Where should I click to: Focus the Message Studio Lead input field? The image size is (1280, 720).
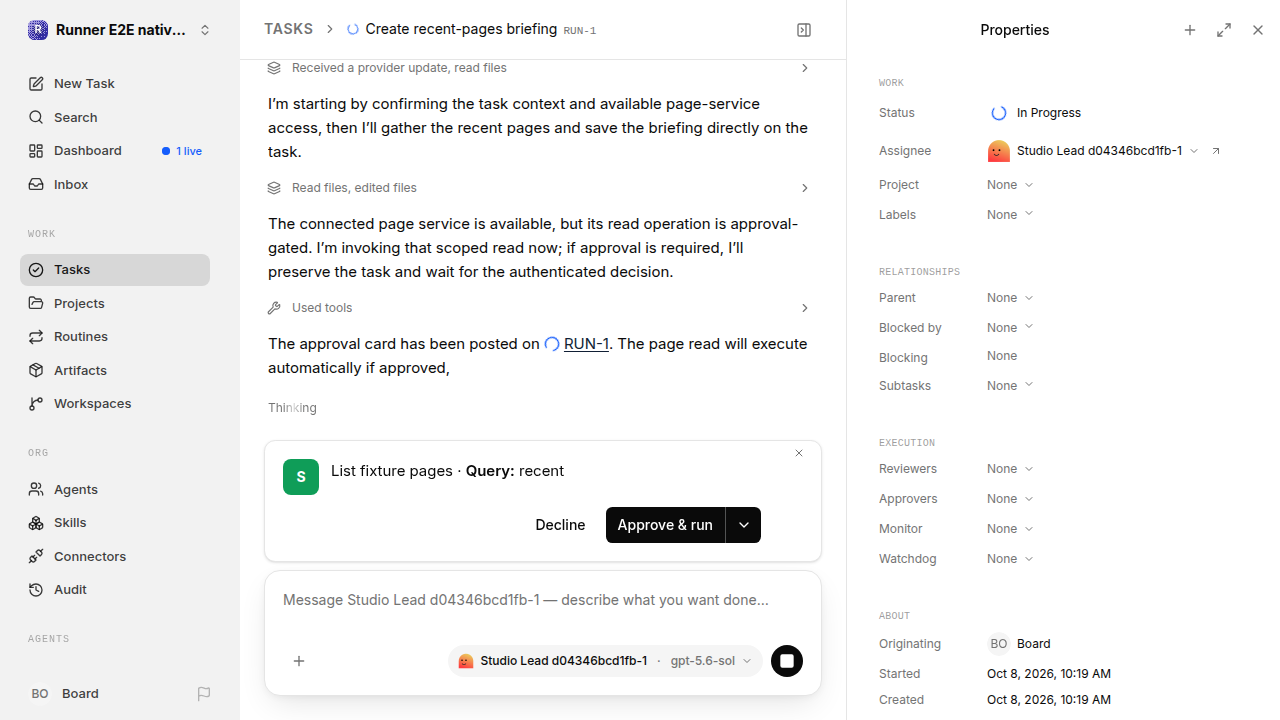(x=543, y=601)
